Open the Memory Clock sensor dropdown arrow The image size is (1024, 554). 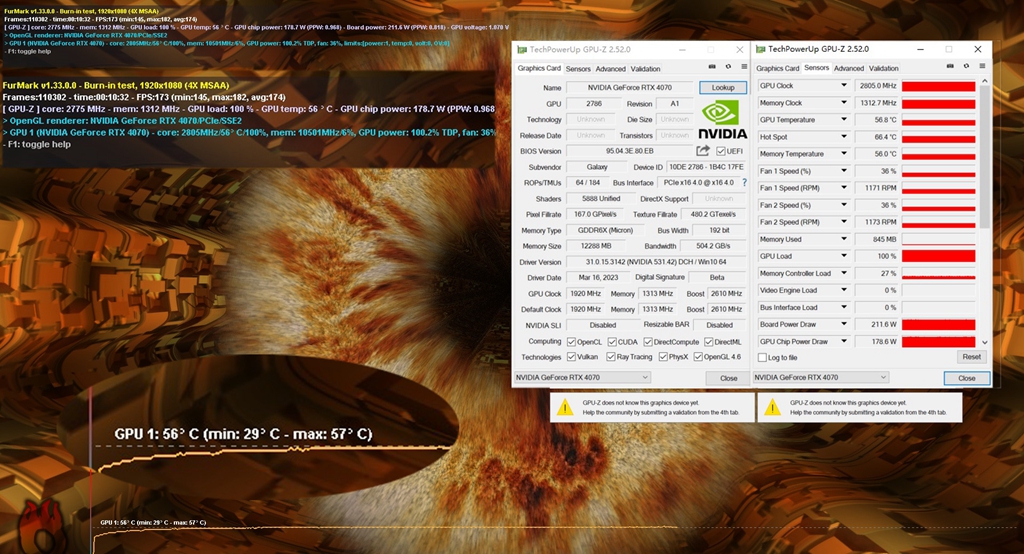844,103
